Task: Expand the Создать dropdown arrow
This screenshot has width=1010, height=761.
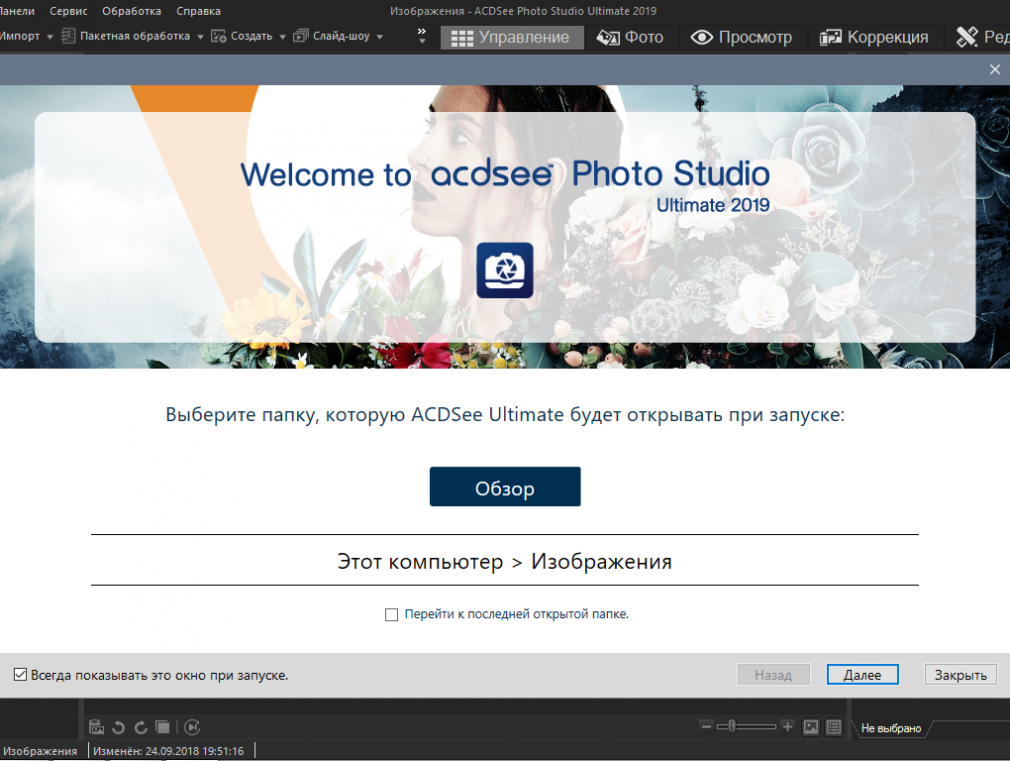Action: [282, 37]
